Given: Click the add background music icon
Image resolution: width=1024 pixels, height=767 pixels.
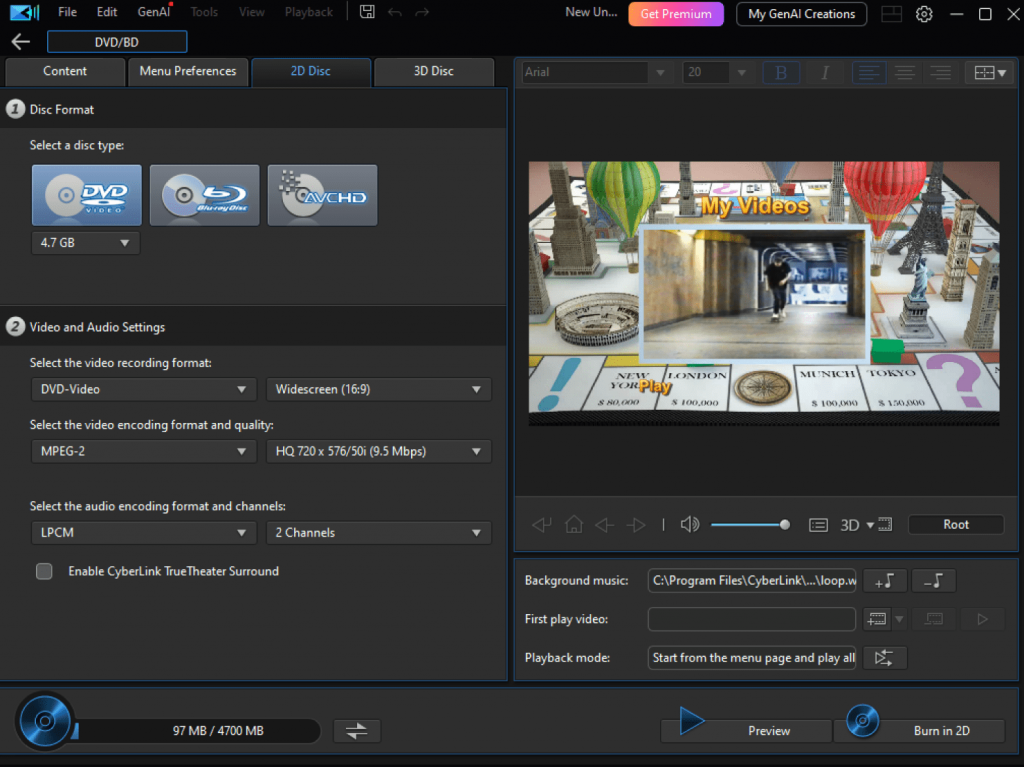Looking at the screenshot, I should tap(884, 580).
